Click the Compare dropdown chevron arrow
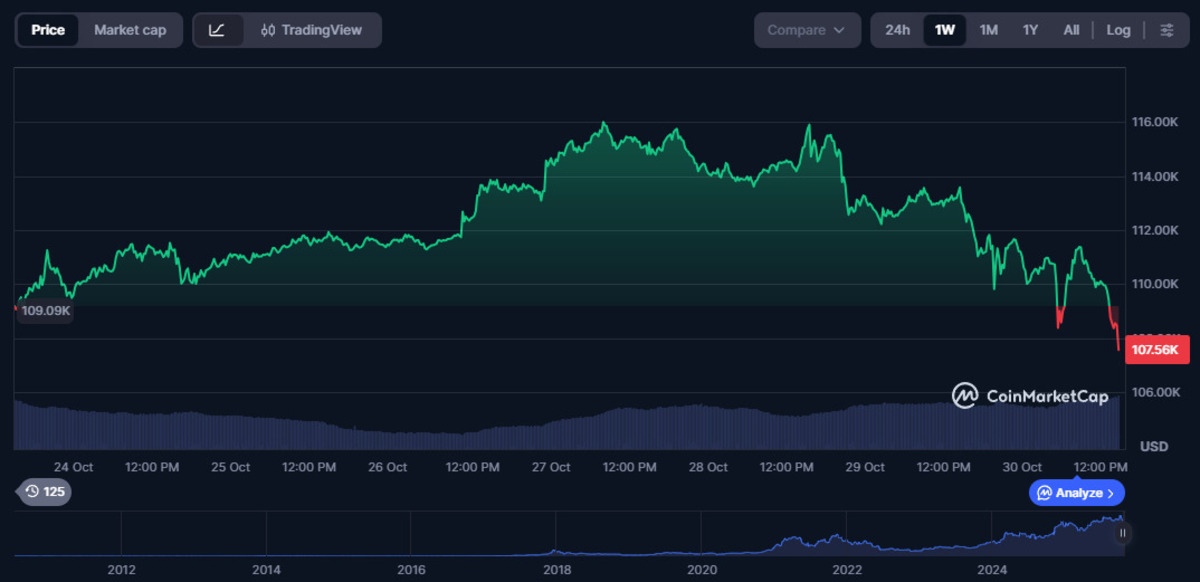 coord(838,30)
